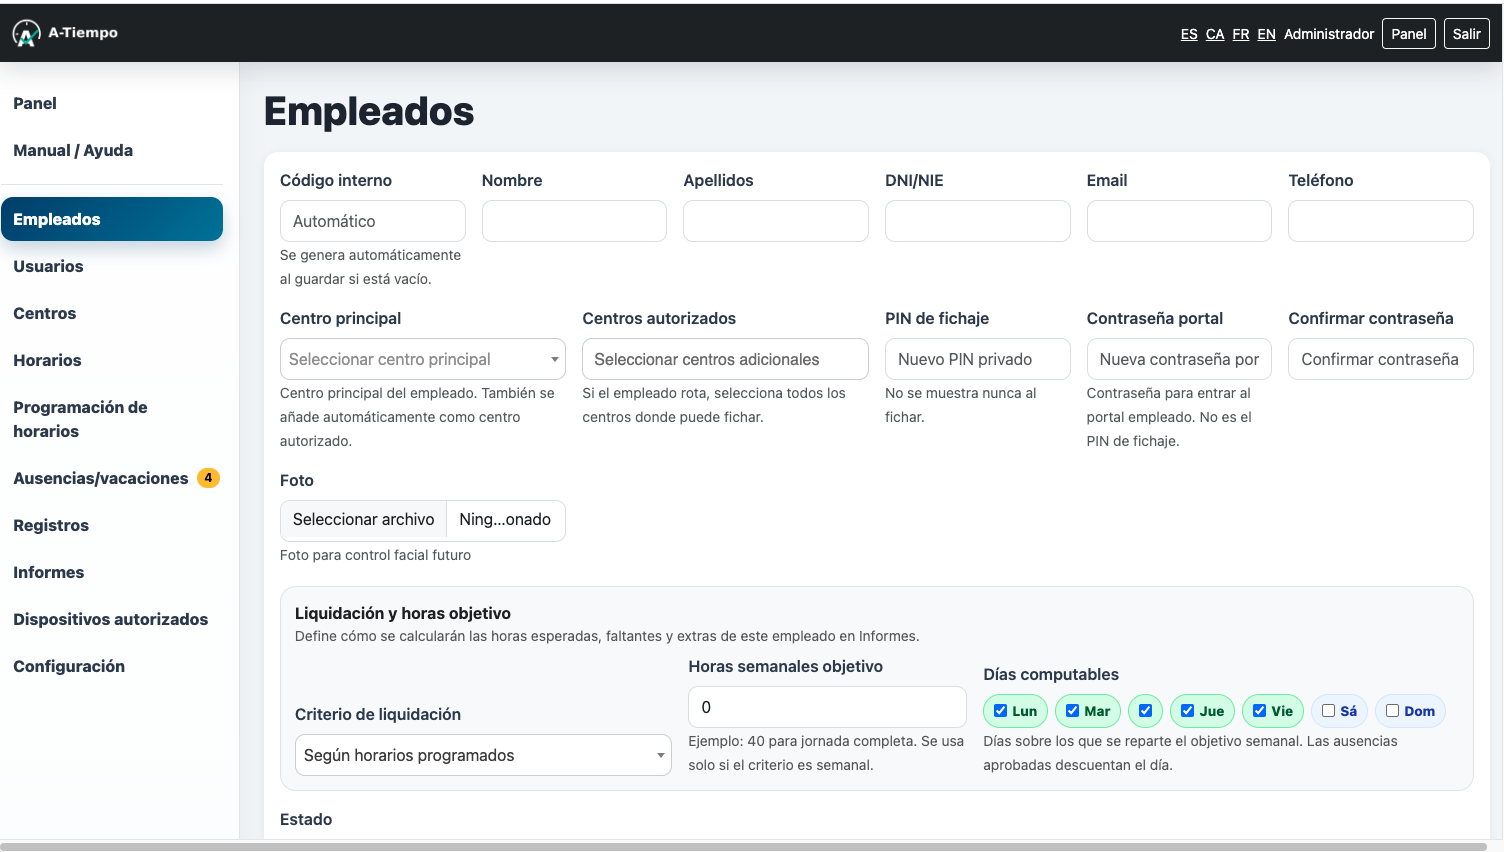Open Dispositivos autorizados in the sidebar
The height and width of the screenshot is (852, 1504).
click(x=111, y=619)
